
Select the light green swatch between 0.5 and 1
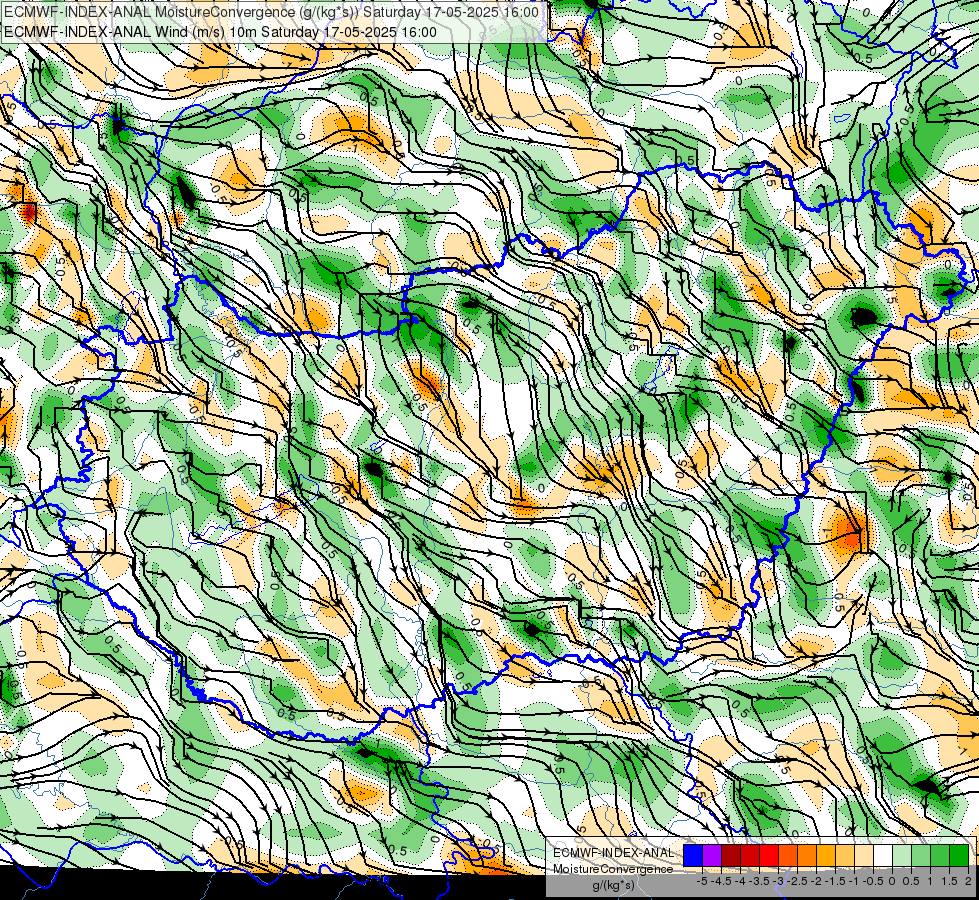click(x=921, y=856)
